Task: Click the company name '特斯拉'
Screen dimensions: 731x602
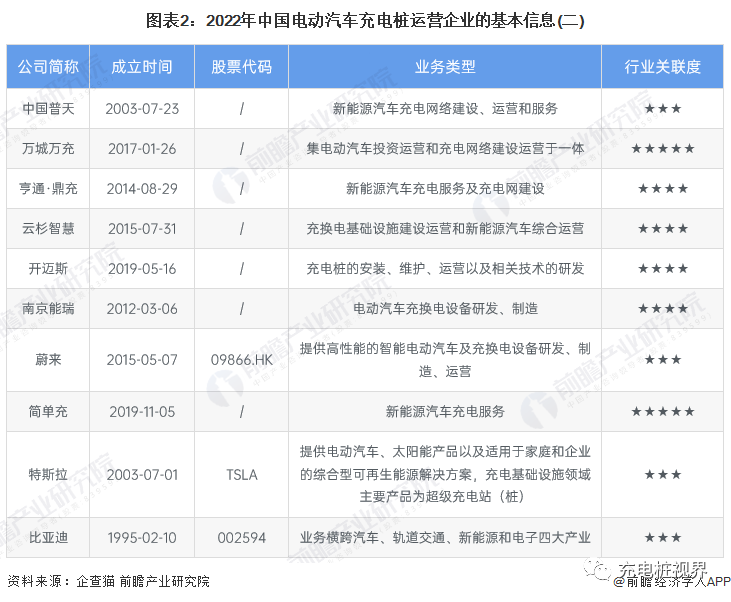Action: coord(48,475)
